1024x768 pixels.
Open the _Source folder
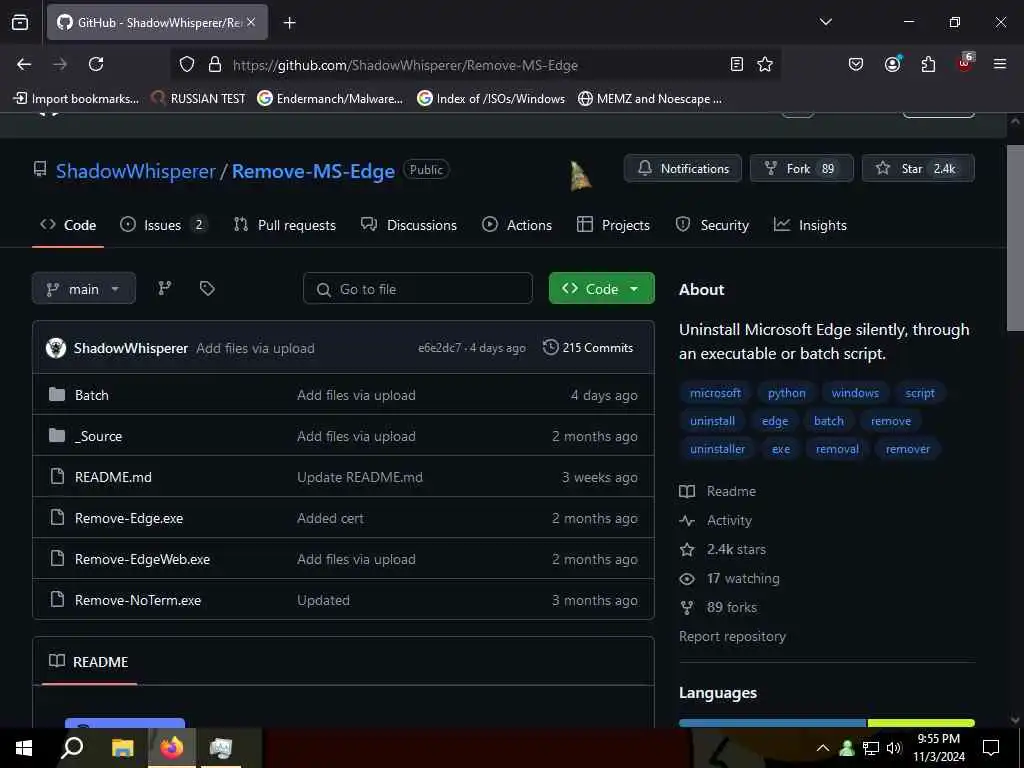click(98, 436)
